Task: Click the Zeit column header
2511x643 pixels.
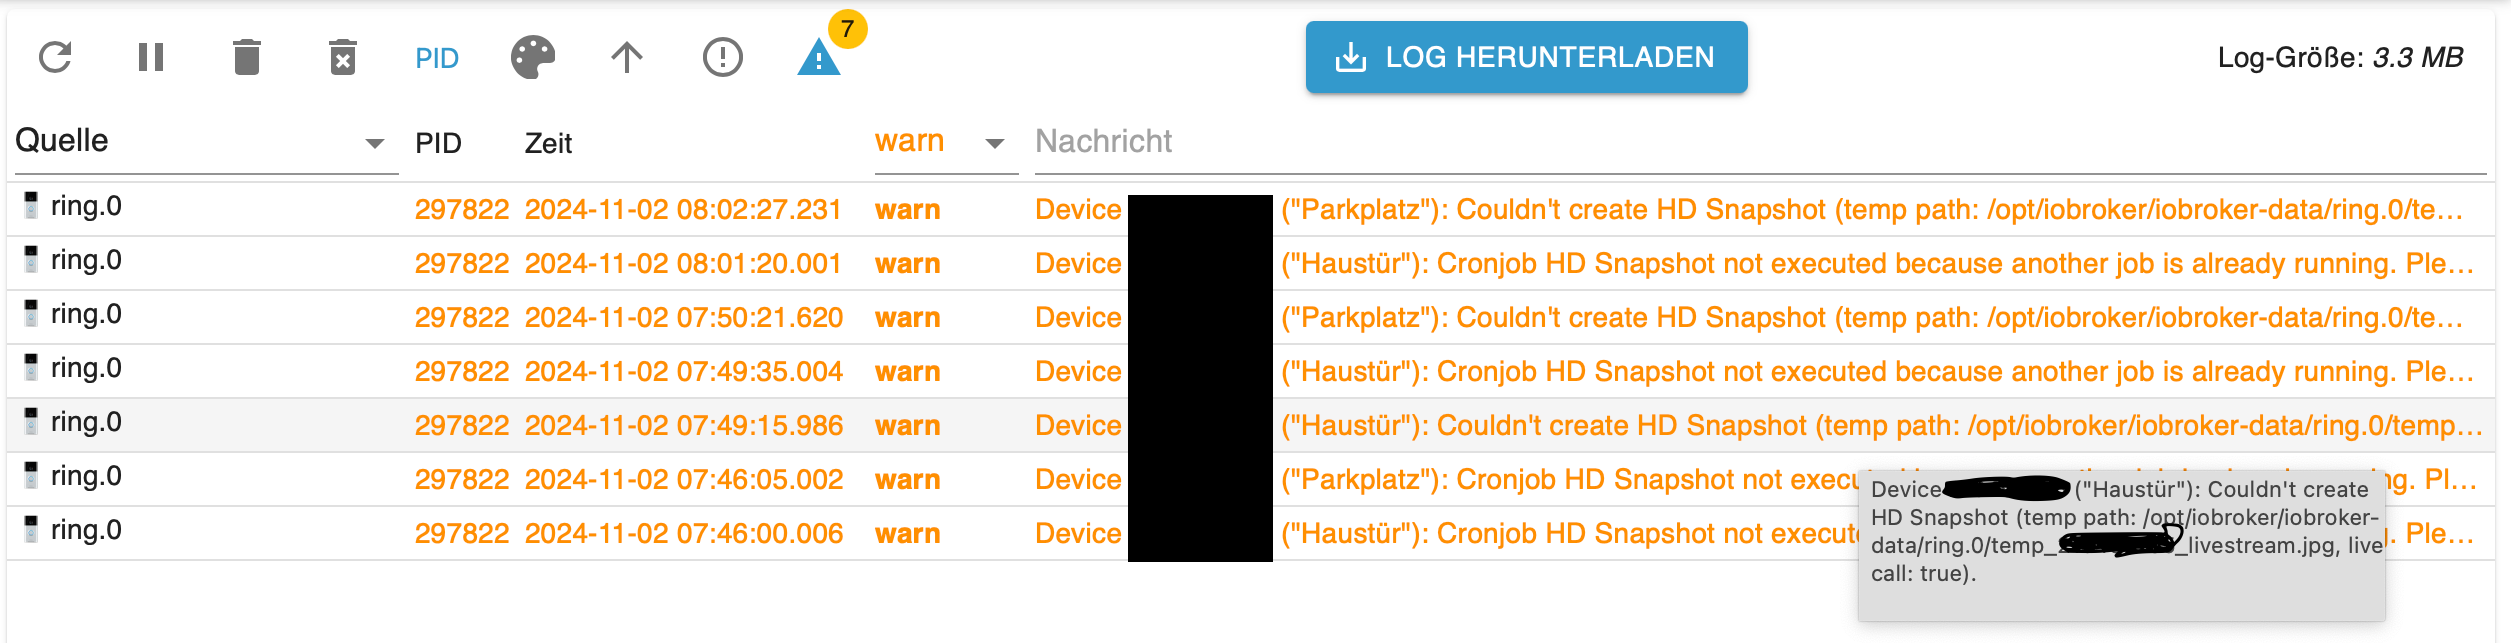Action: pyautogui.click(x=548, y=144)
